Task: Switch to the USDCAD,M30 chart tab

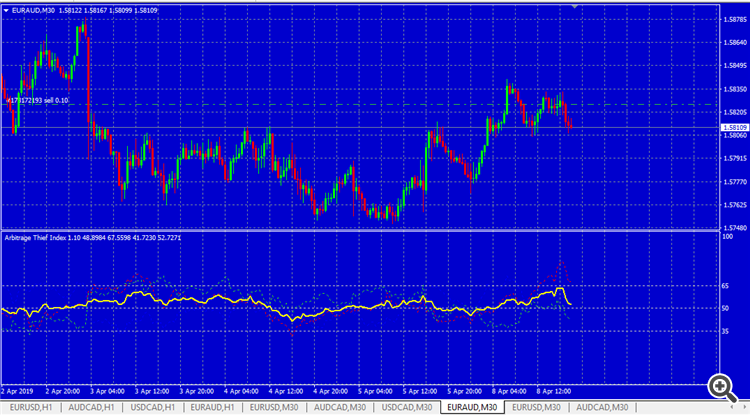Action: (x=407, y=407)
